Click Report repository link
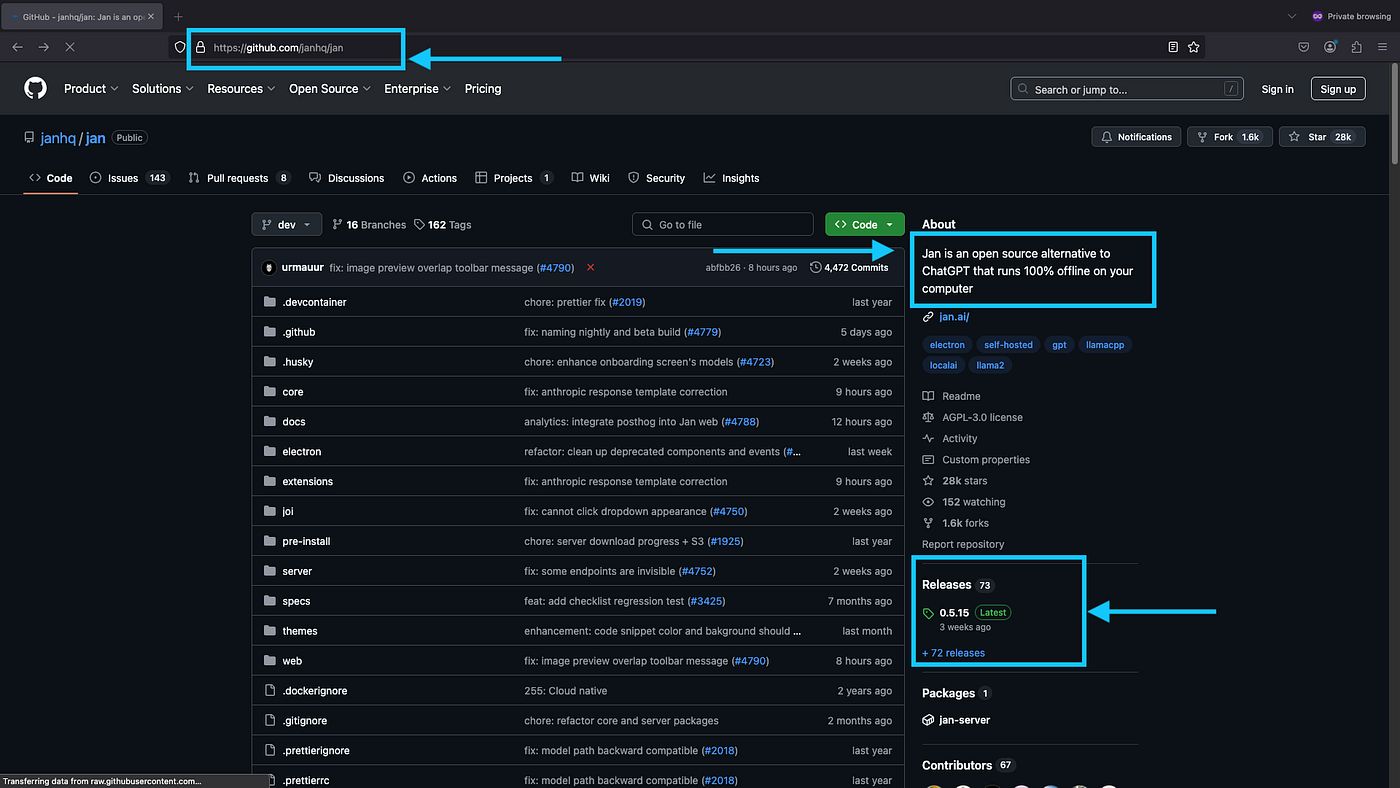 (x=963, y=544)
